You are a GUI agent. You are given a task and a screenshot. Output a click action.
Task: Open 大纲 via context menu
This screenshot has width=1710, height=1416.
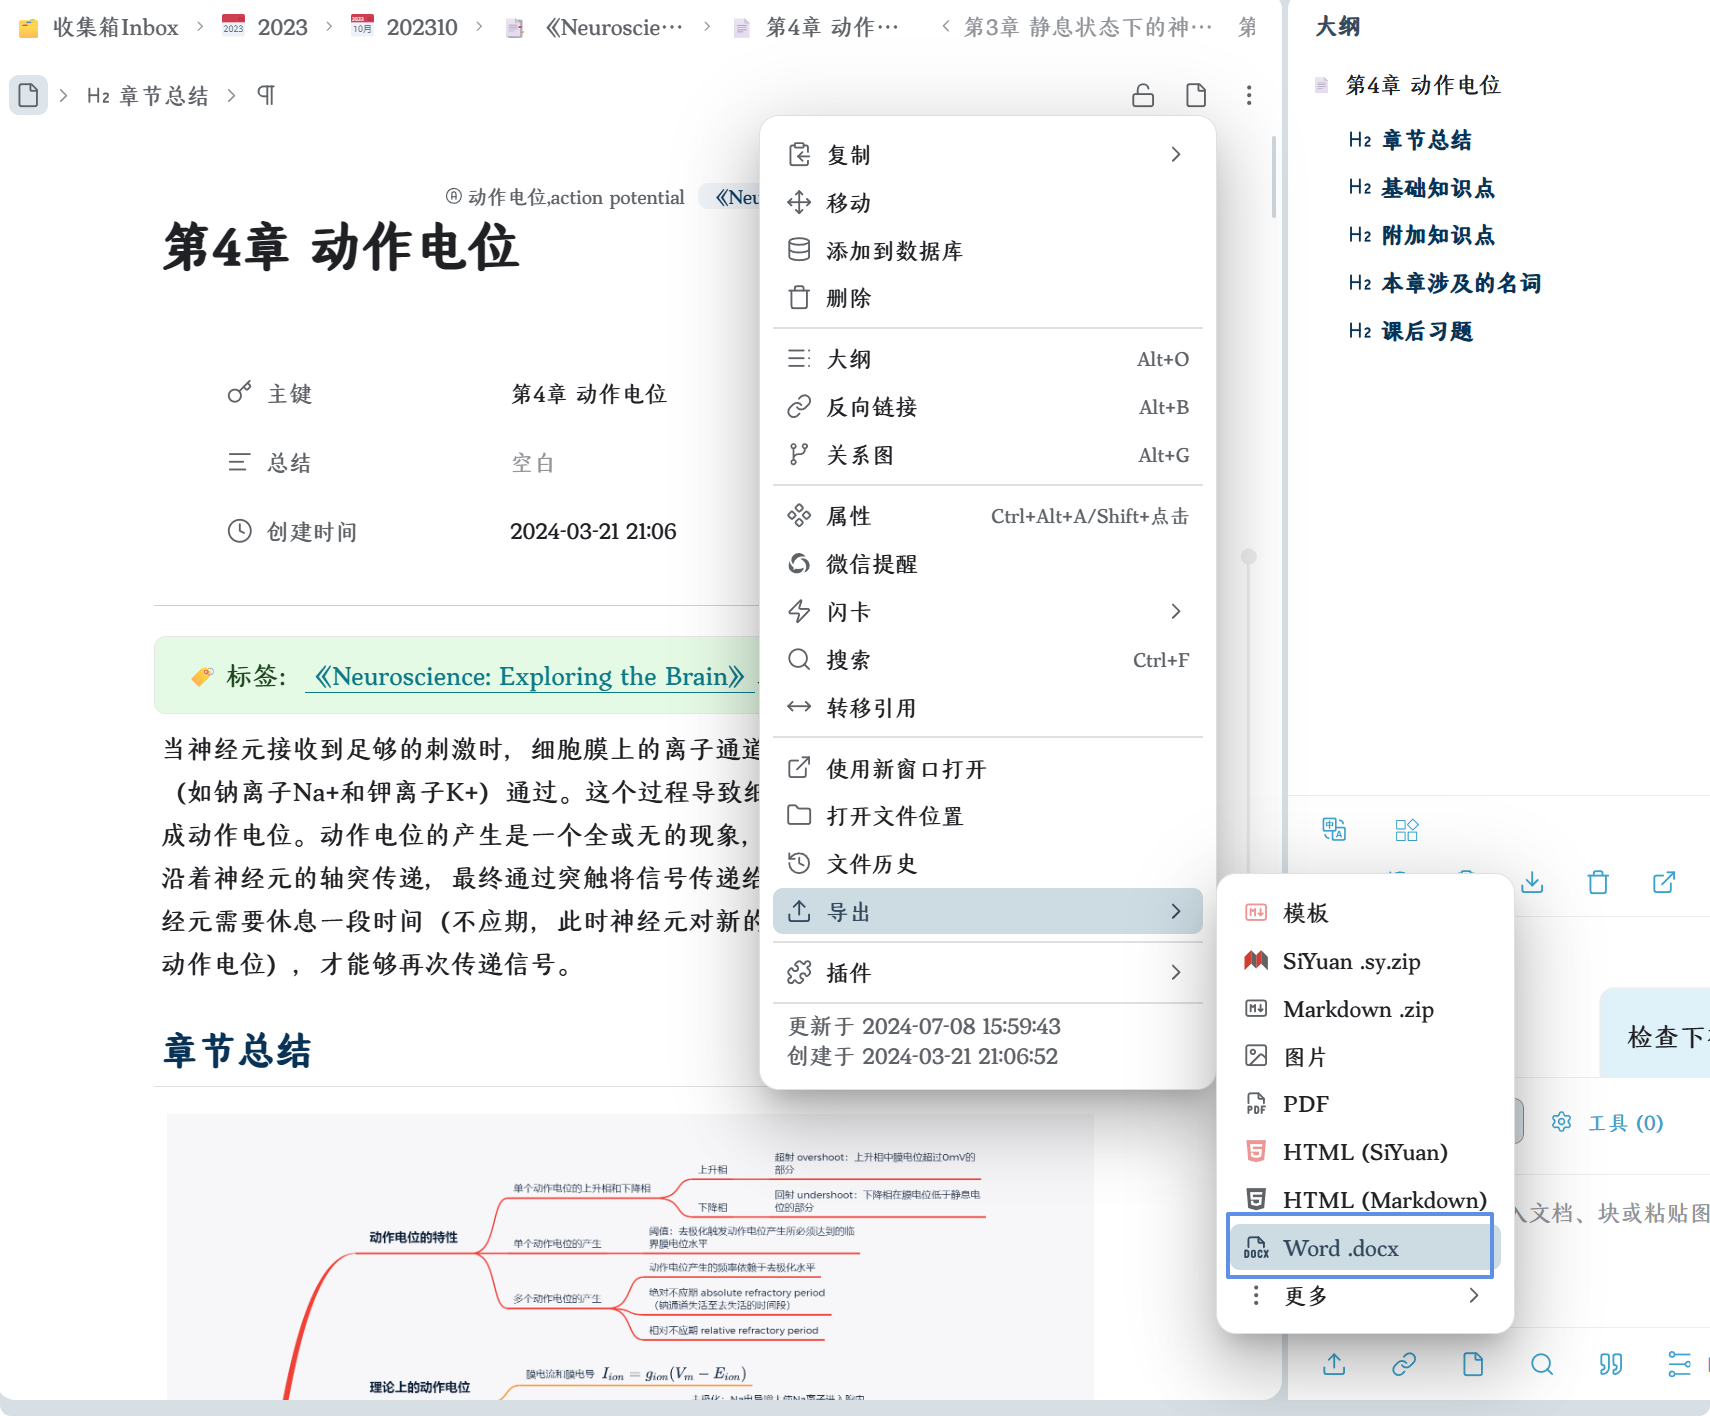pos(988,359)
